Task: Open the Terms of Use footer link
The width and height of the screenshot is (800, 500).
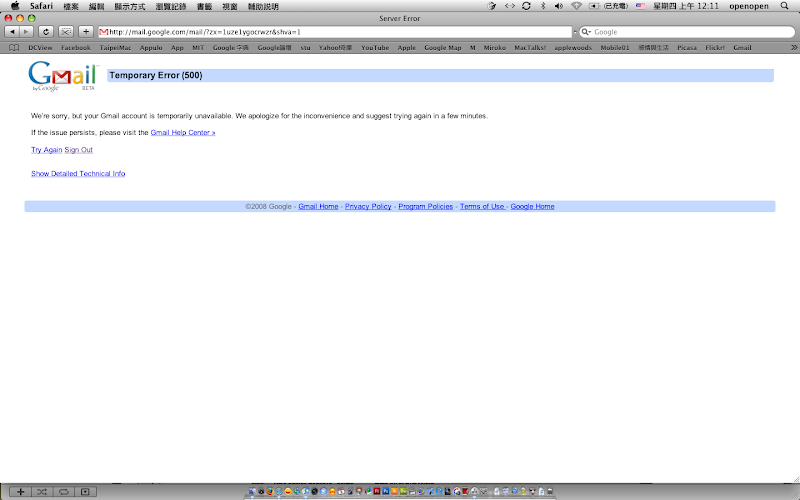Action: coord(482,206)
